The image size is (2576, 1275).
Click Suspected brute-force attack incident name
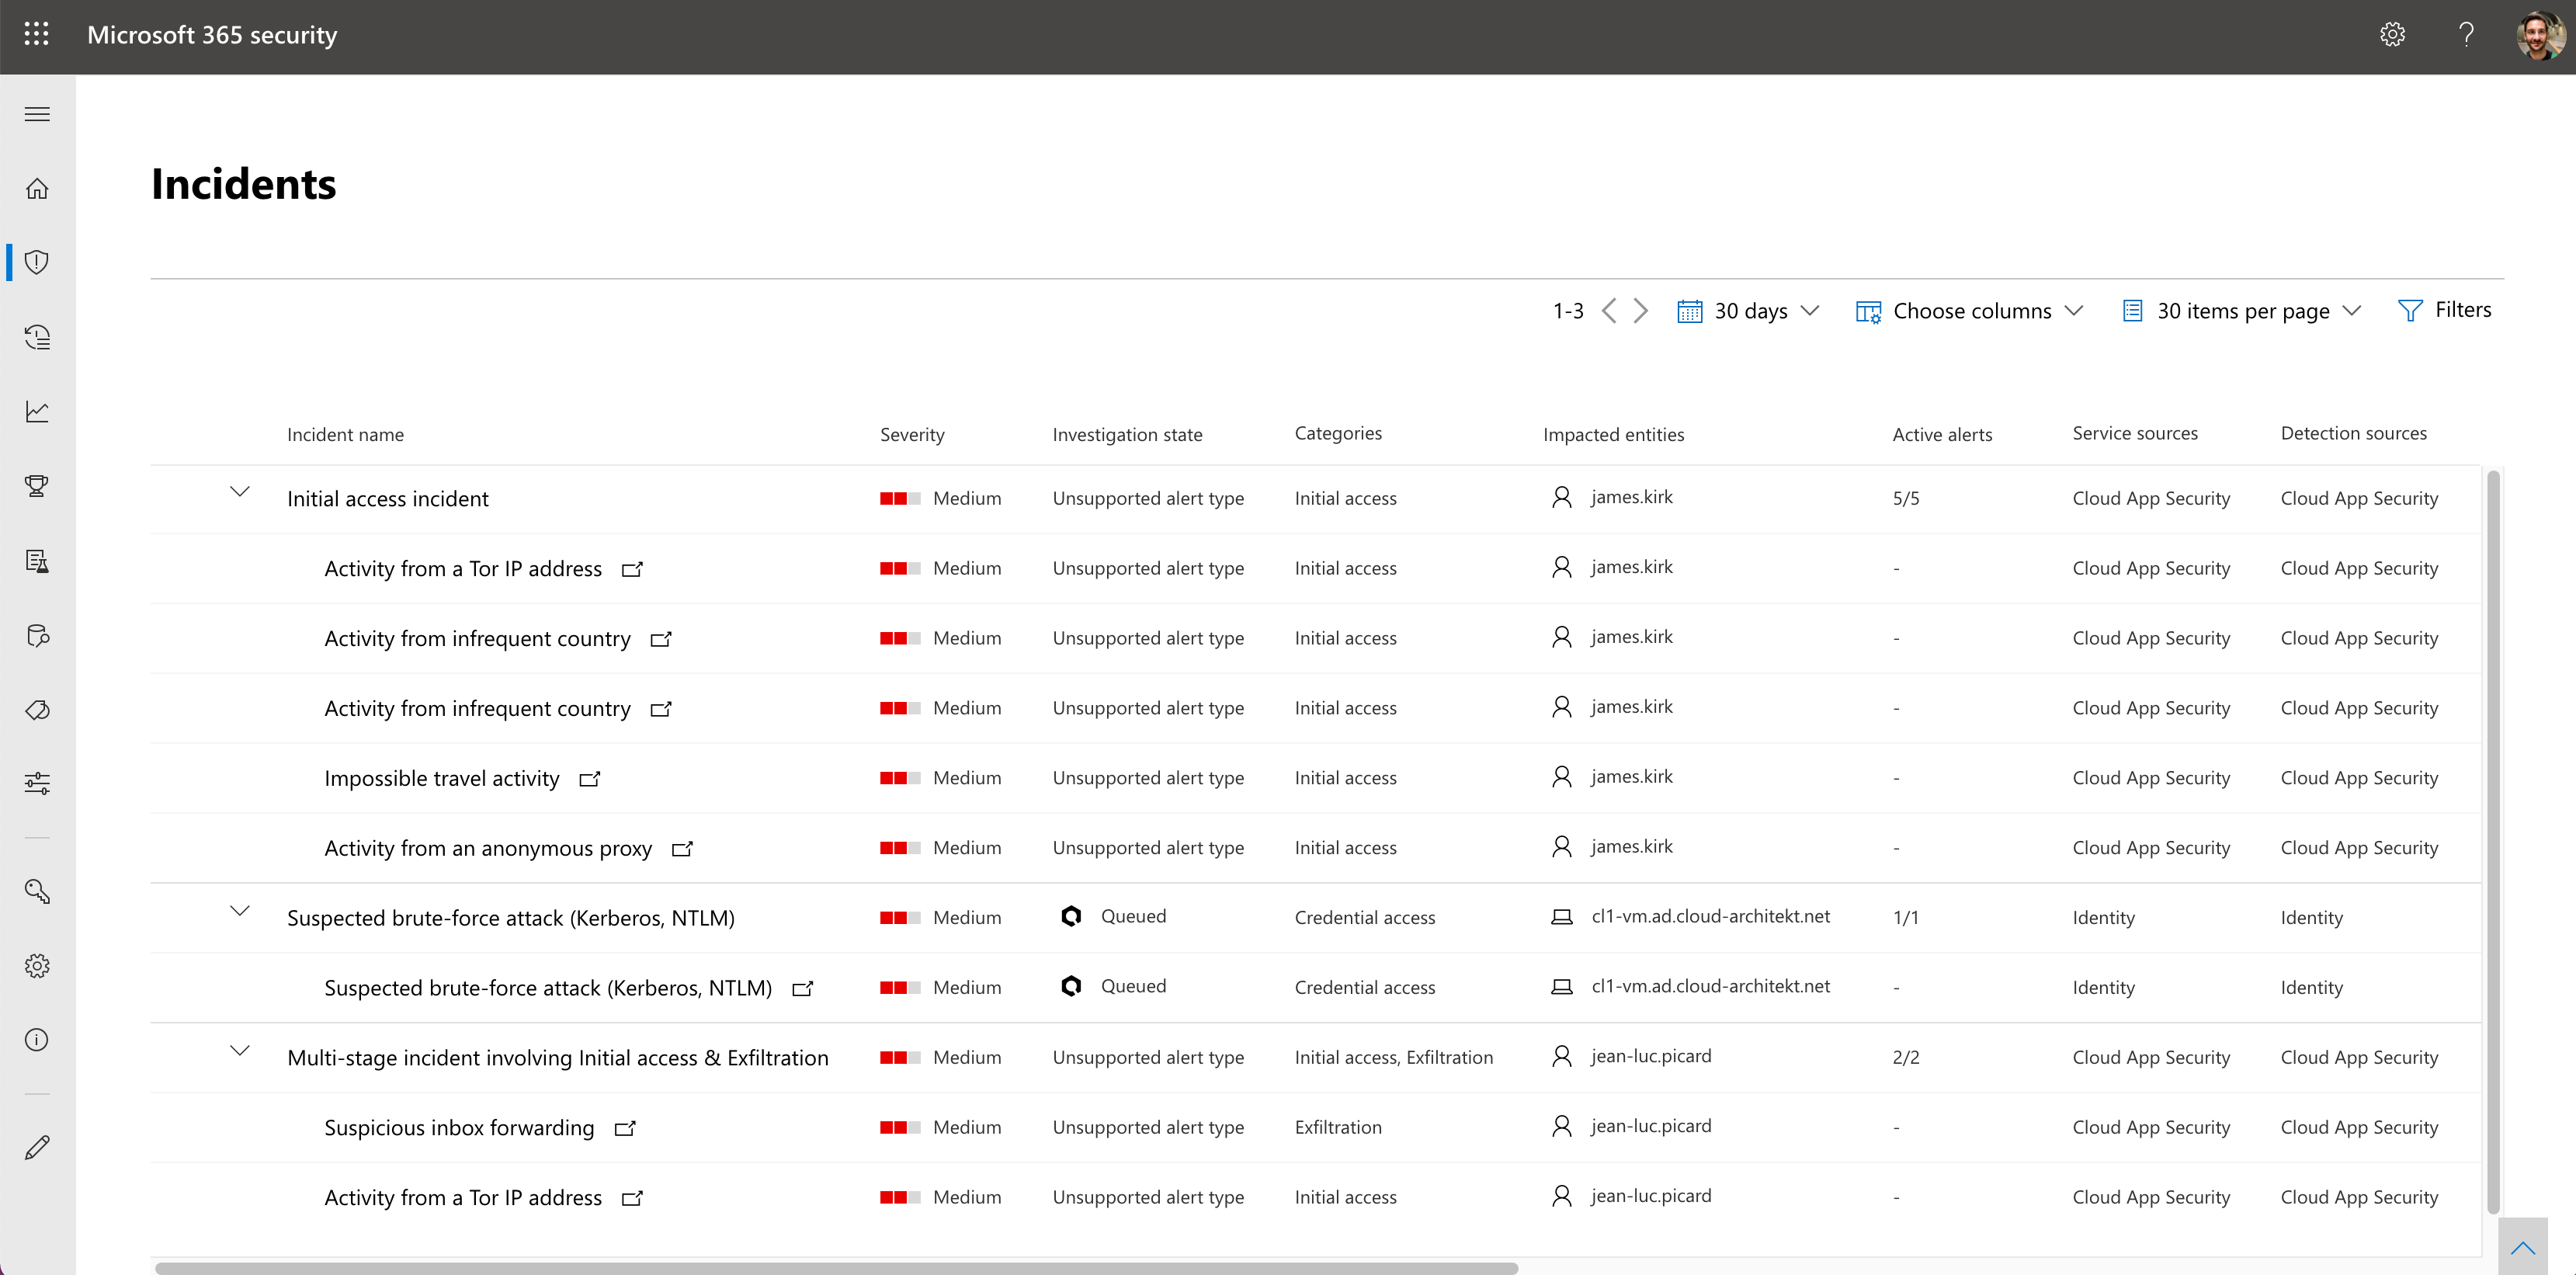tap(509, 917)
